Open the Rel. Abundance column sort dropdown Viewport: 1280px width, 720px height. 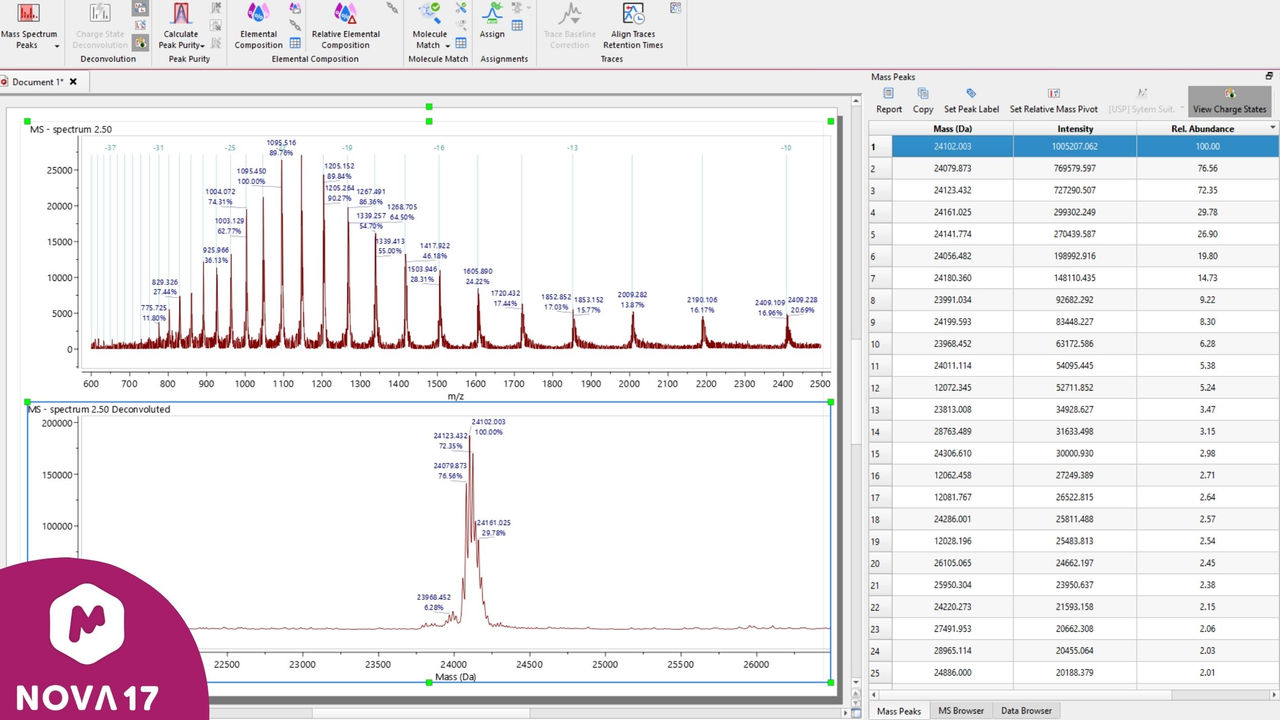pyautogui.click(x=1273, y=128)
